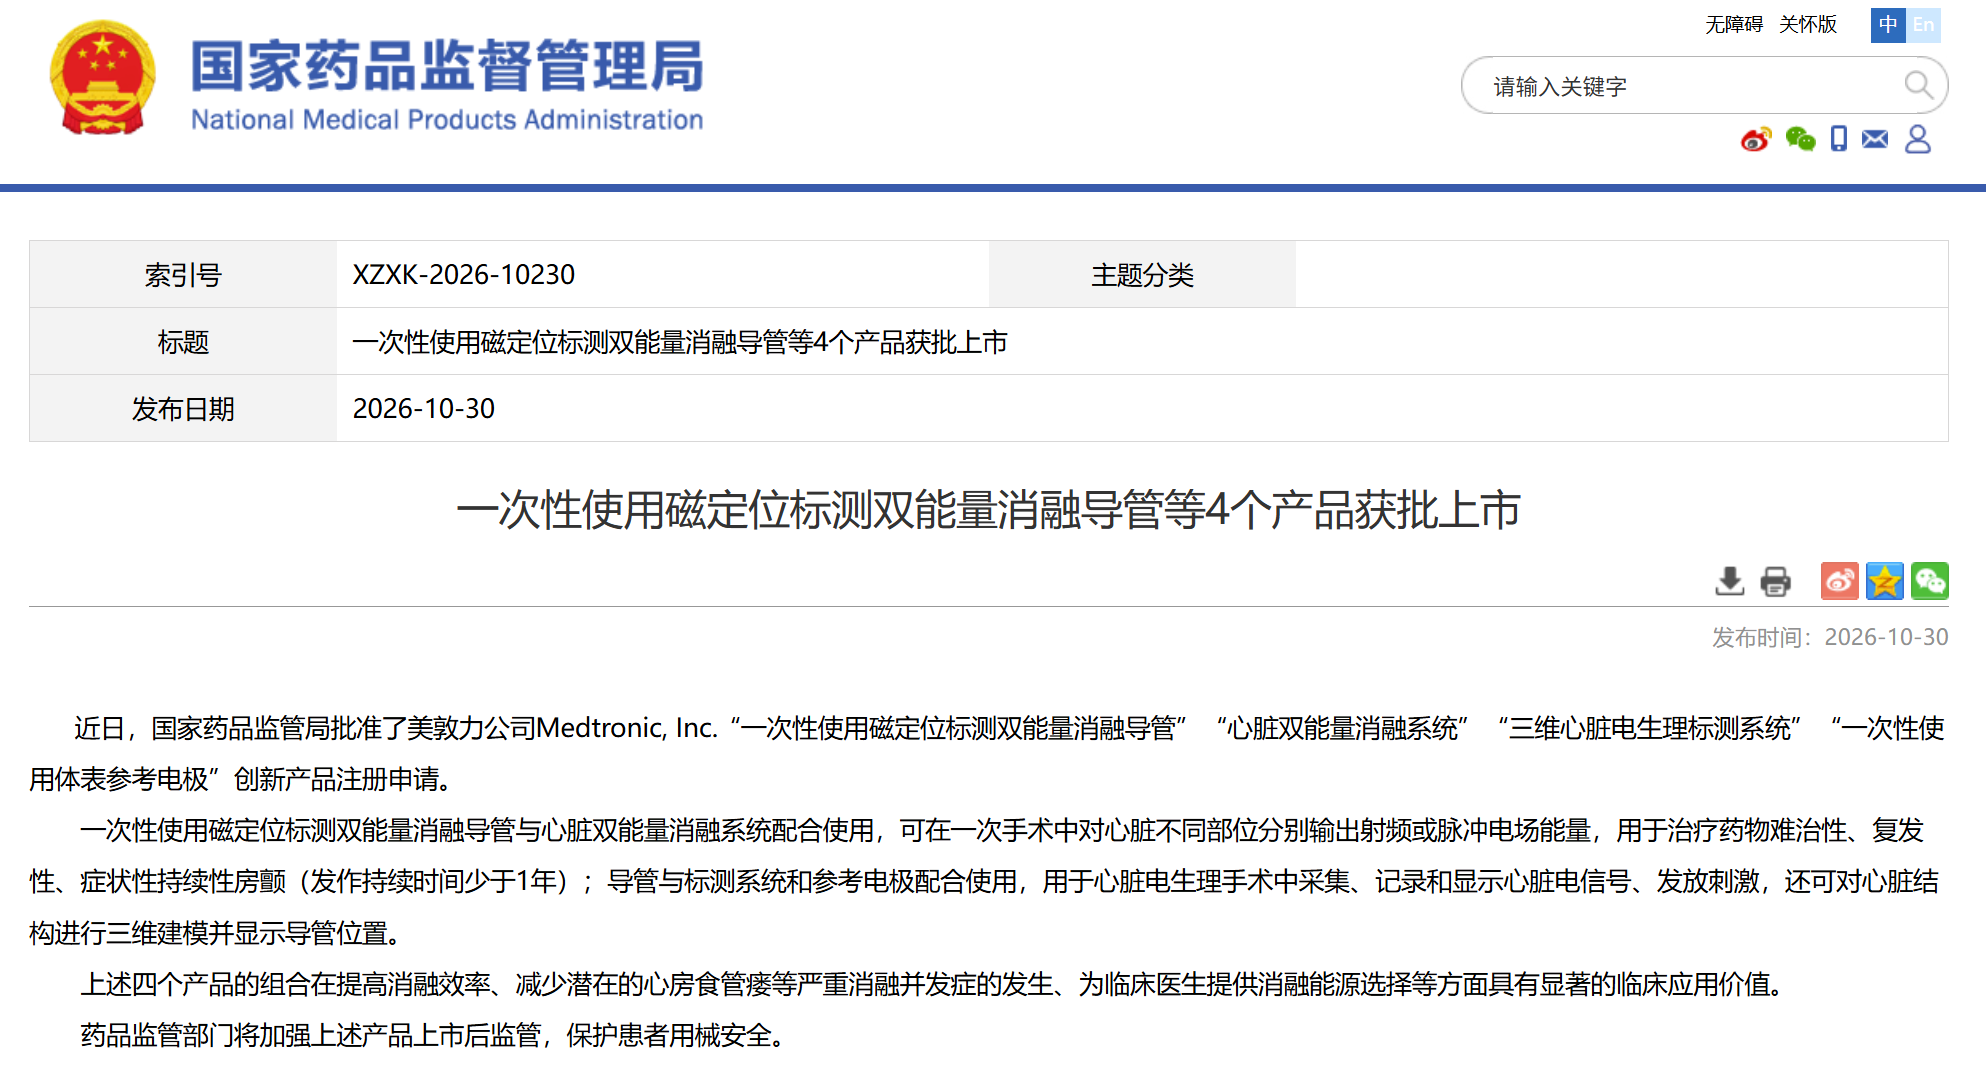Share the article to QQ Zone with the star icon
This screenshot has width=1986, height=1072.
coord(1885,581)
